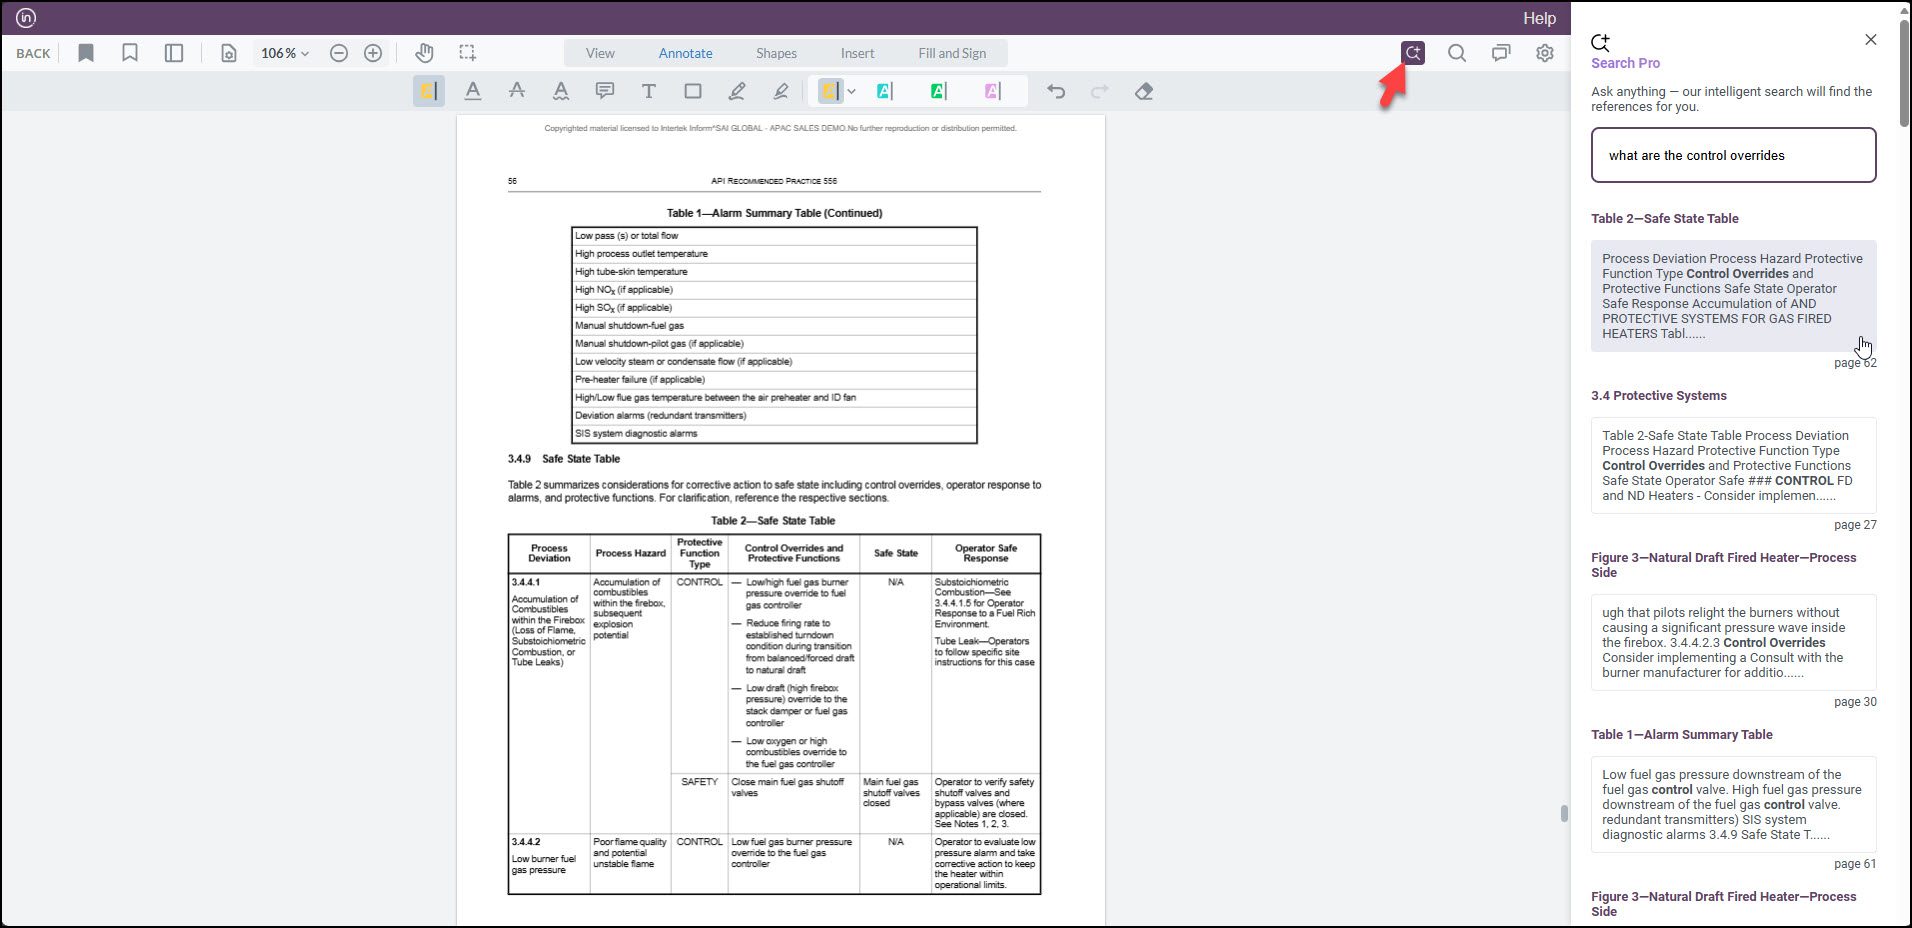
Task: Click the Search Pro query input field
Action: click(1733, 155)
